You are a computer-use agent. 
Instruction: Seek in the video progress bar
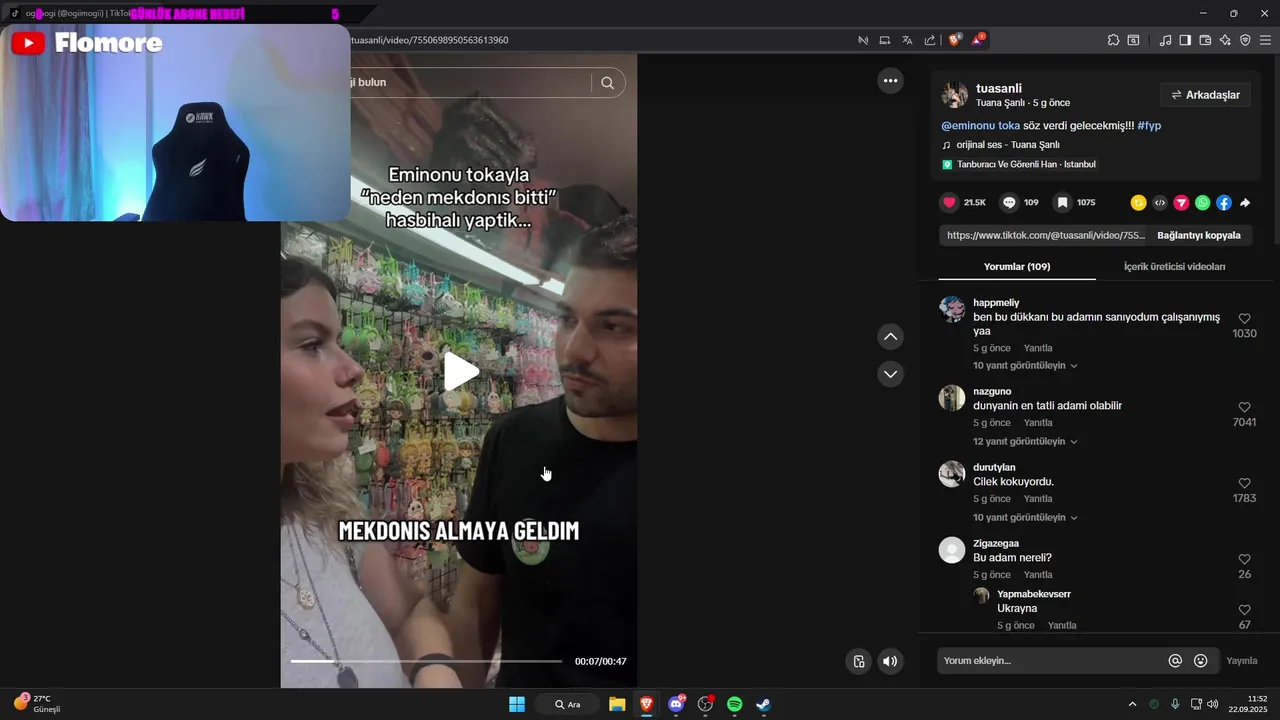click(x=426, y=661)
